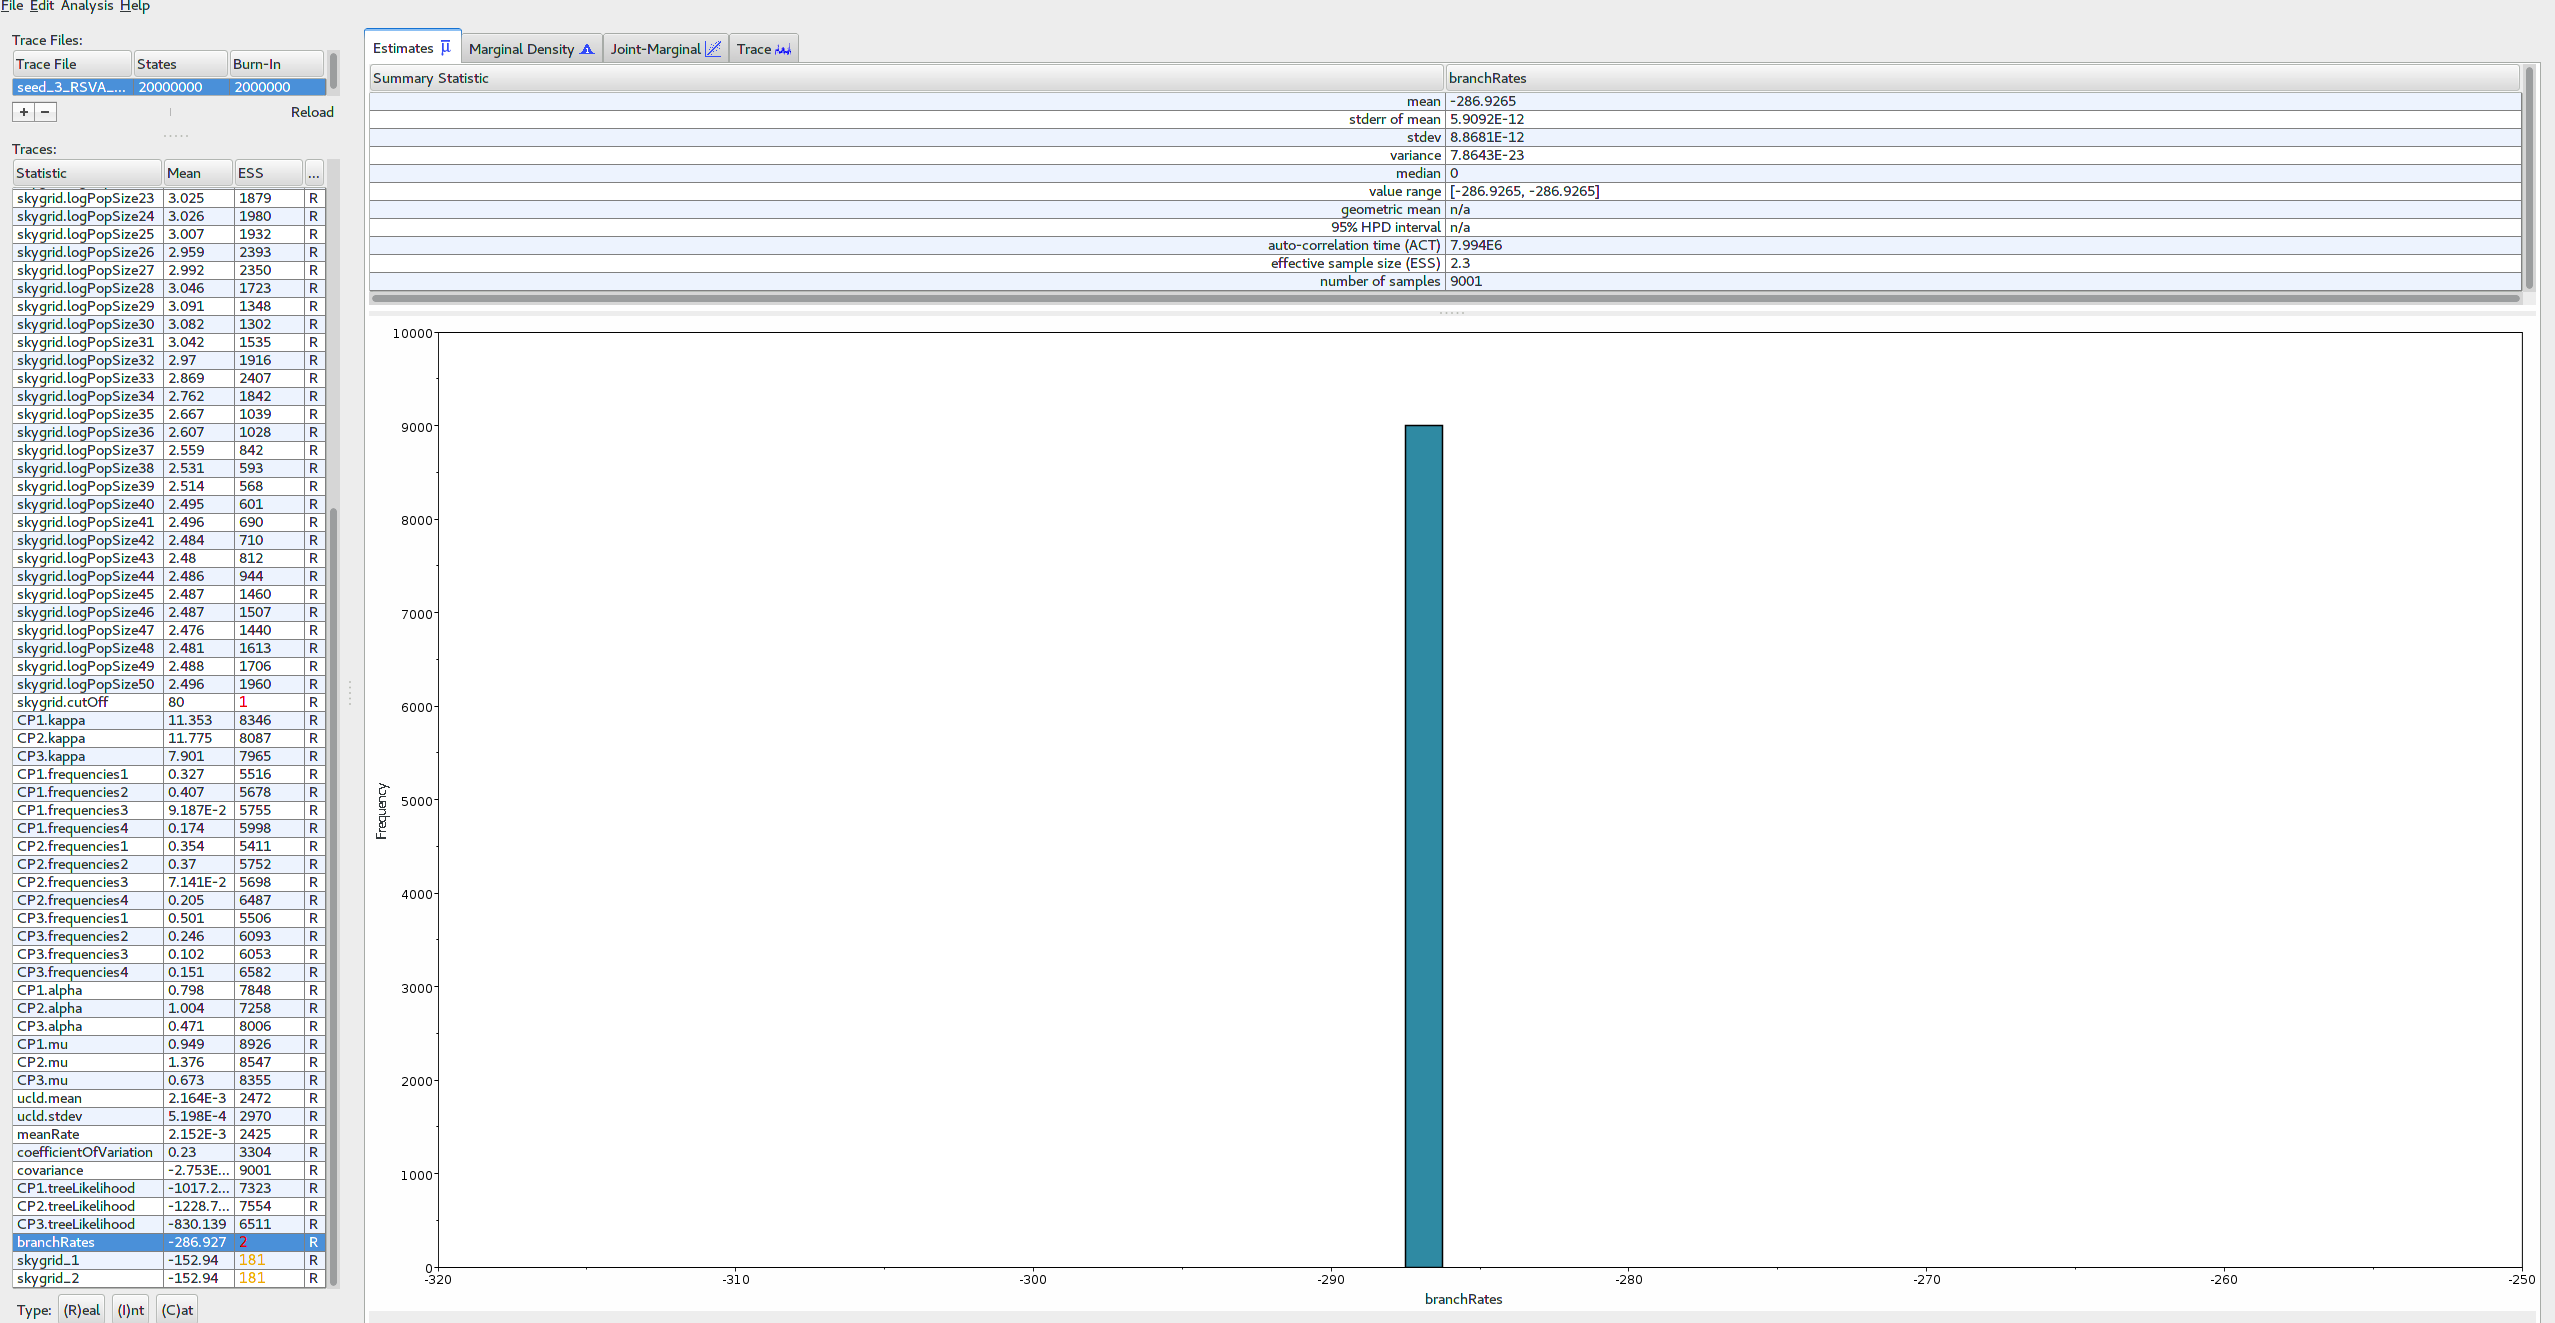This screenshot has height=1323, width=2555.
Task: Toggle the (C)at type filter
Action: click(x=176, y=1309)
